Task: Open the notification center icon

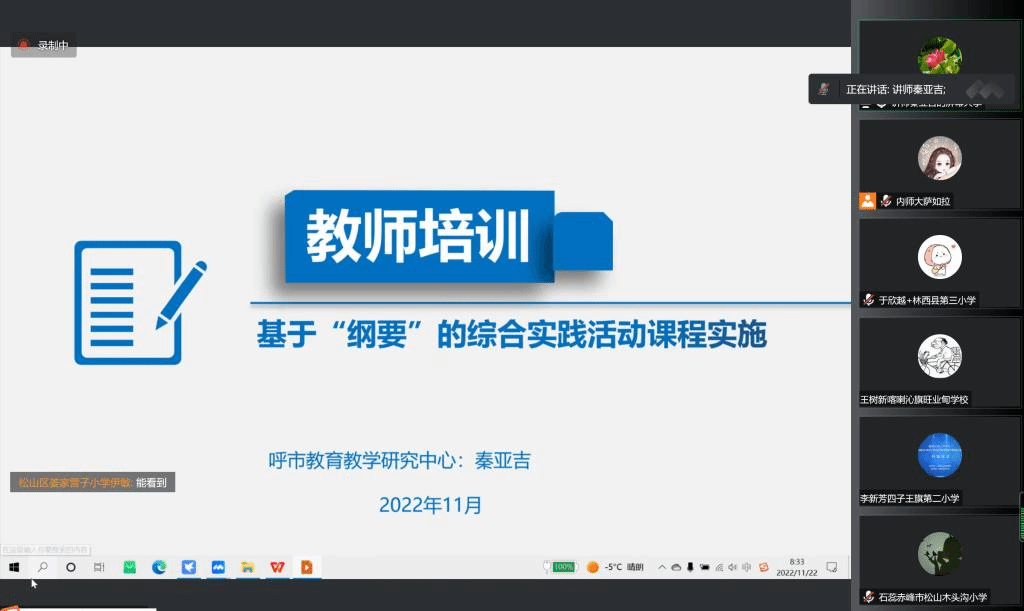Action: click(830, 567)
